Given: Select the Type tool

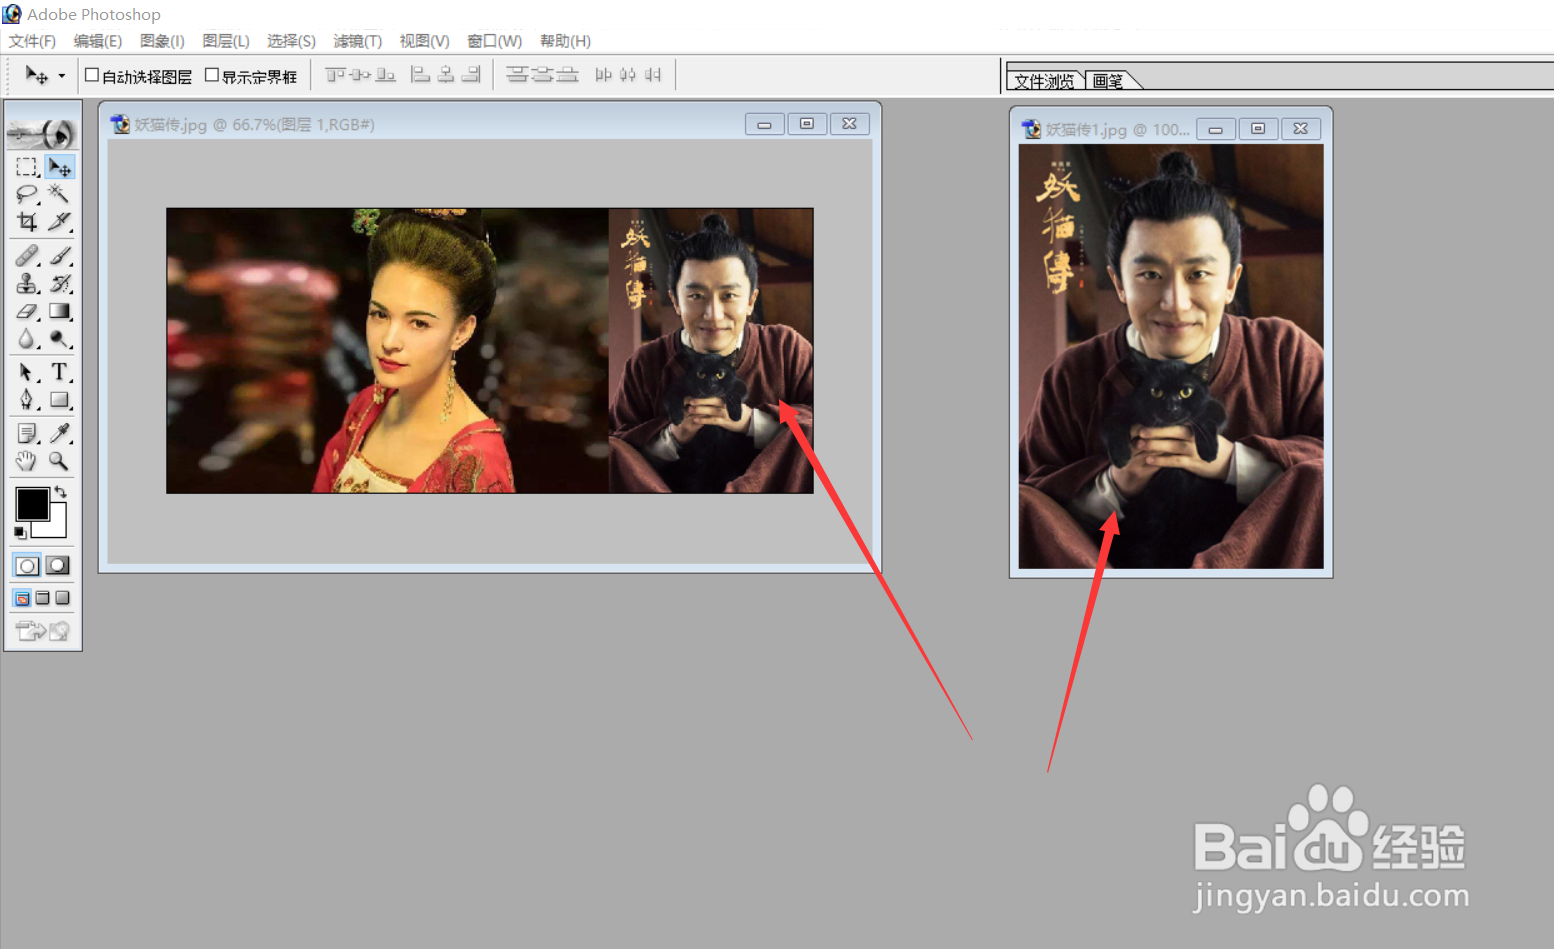Looking at the screenshot, I should [60, 373].
